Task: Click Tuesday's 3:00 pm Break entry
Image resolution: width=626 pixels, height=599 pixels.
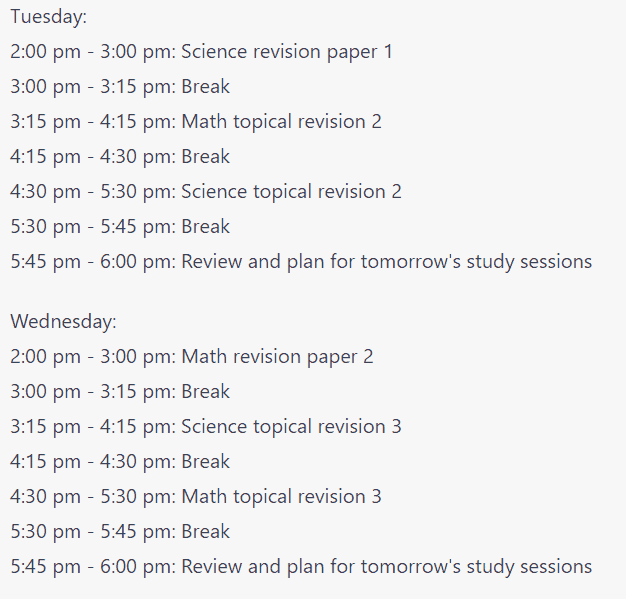Action: tap(120, 87)
